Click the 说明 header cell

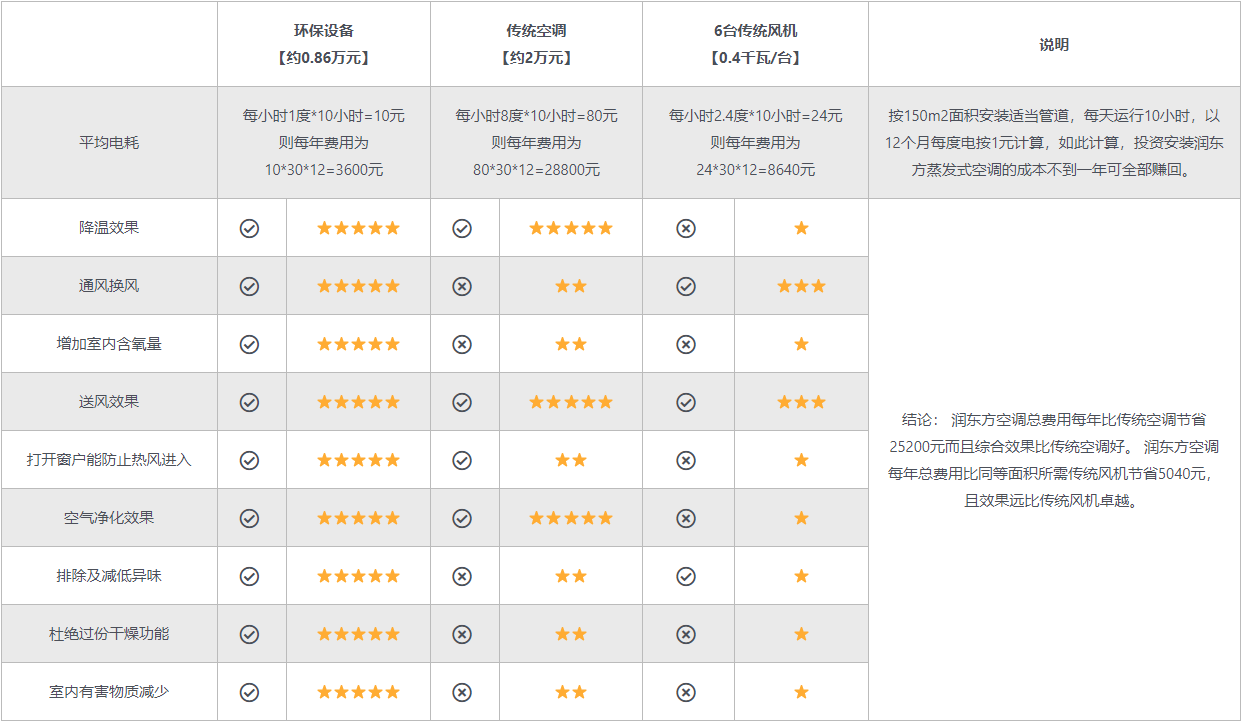[1054, 44]
